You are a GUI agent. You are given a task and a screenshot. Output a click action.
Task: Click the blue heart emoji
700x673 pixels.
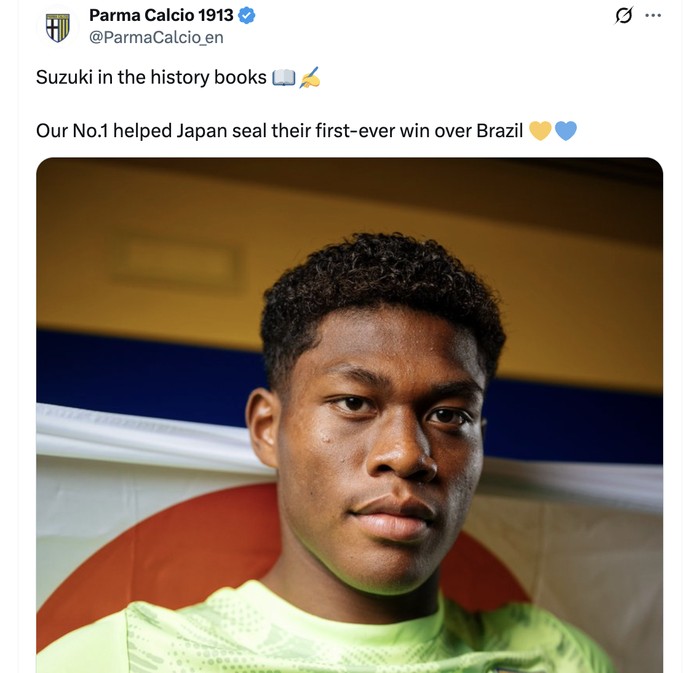566,131
